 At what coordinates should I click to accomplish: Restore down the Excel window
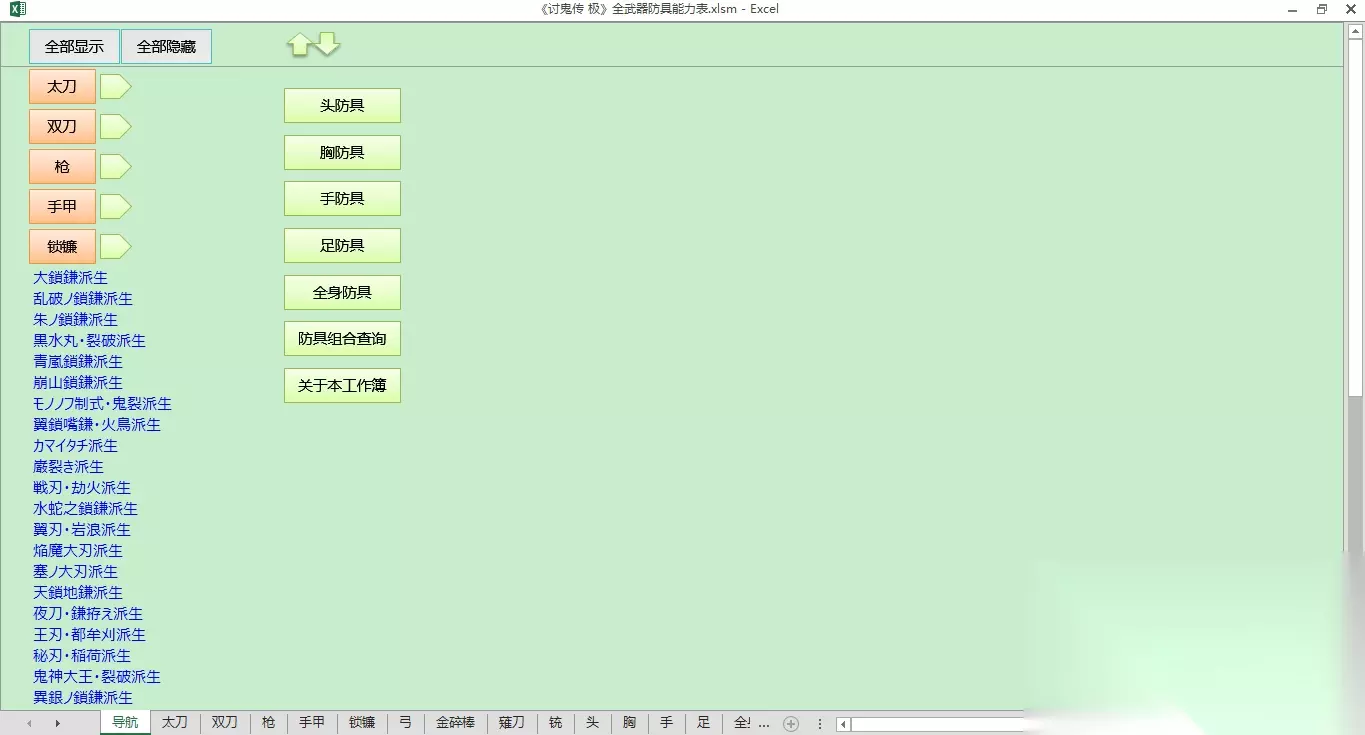click(x=1322, y=9)
